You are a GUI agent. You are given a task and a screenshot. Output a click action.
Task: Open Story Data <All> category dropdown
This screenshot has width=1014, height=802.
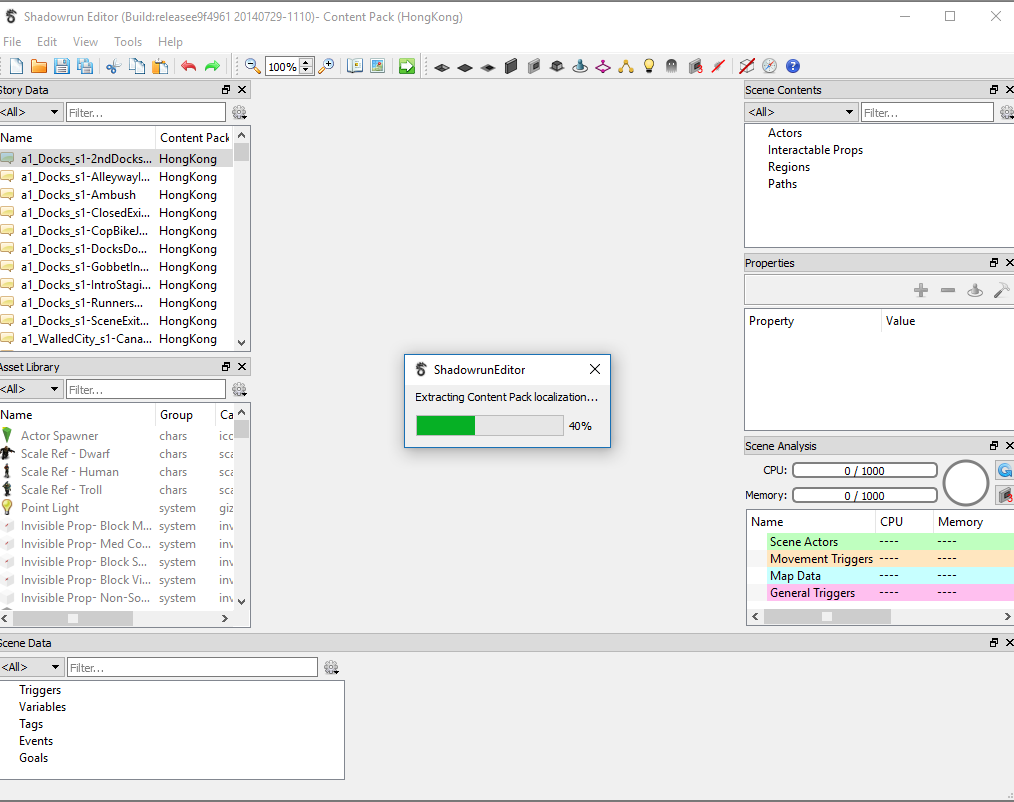click(31, 113)
